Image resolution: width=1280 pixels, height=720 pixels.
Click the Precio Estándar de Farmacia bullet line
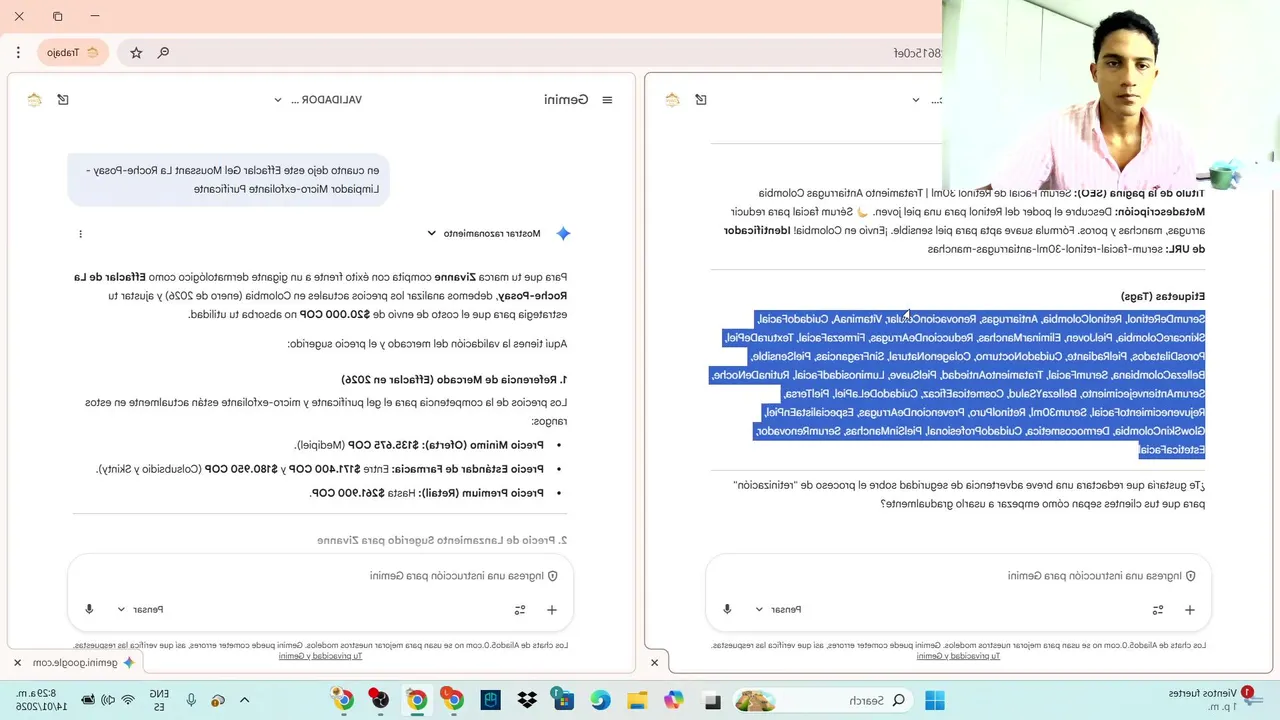[328, 469]
